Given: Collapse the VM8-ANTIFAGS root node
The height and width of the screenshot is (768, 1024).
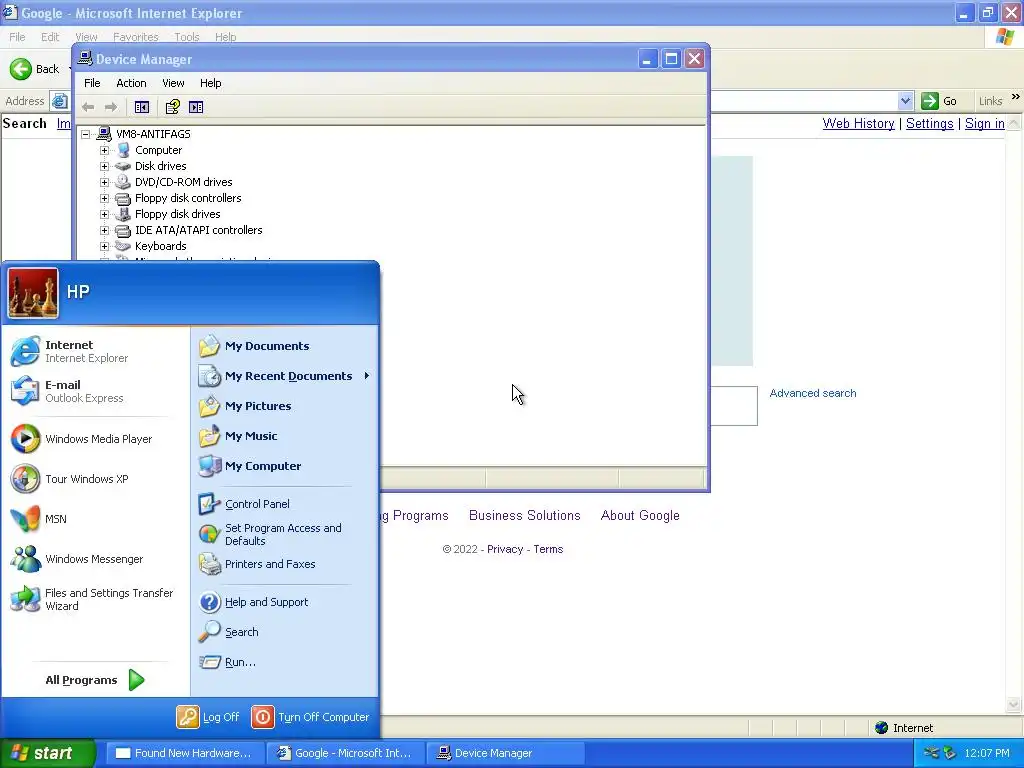Looking at the screenshot, I should coord(86,134).
